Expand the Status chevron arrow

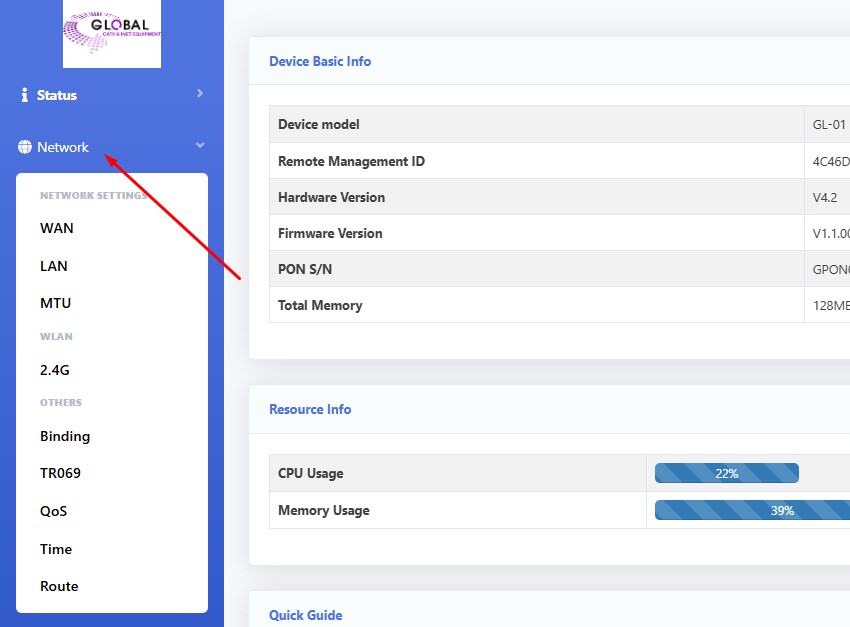click(x=200, y=93)
